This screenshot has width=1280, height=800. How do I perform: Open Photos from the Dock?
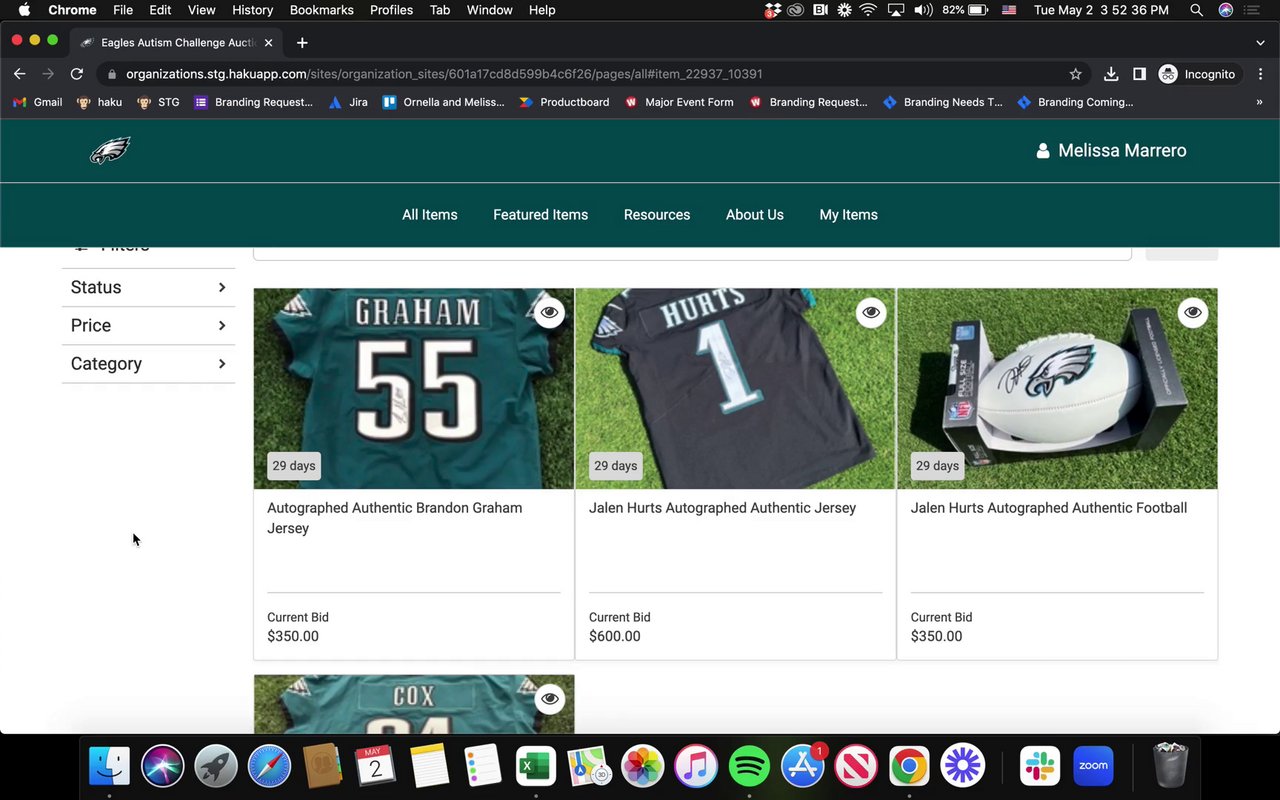point(642,767)
